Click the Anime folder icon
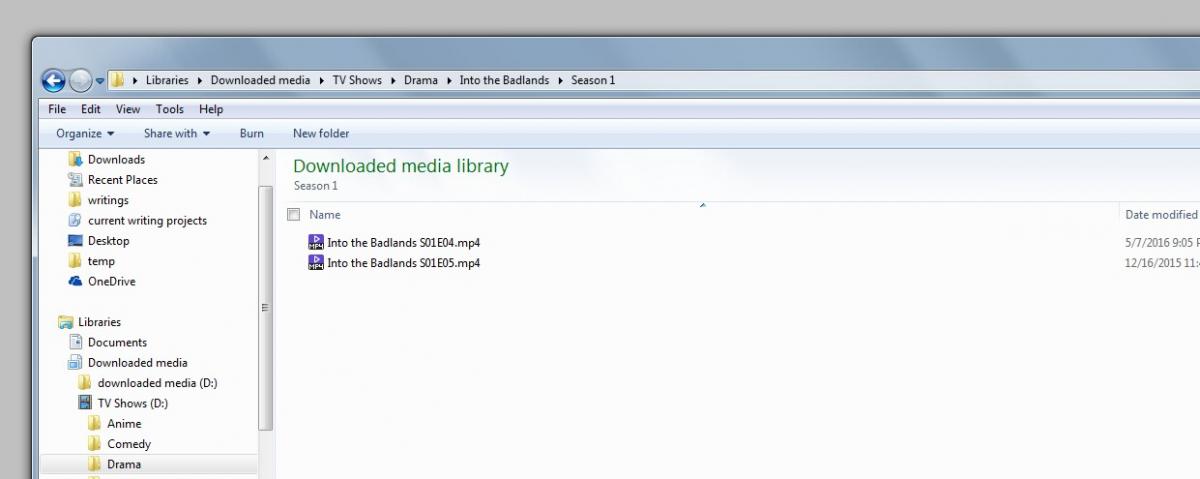The width and height of the screenshot is (1200, 479). point(94,423)
